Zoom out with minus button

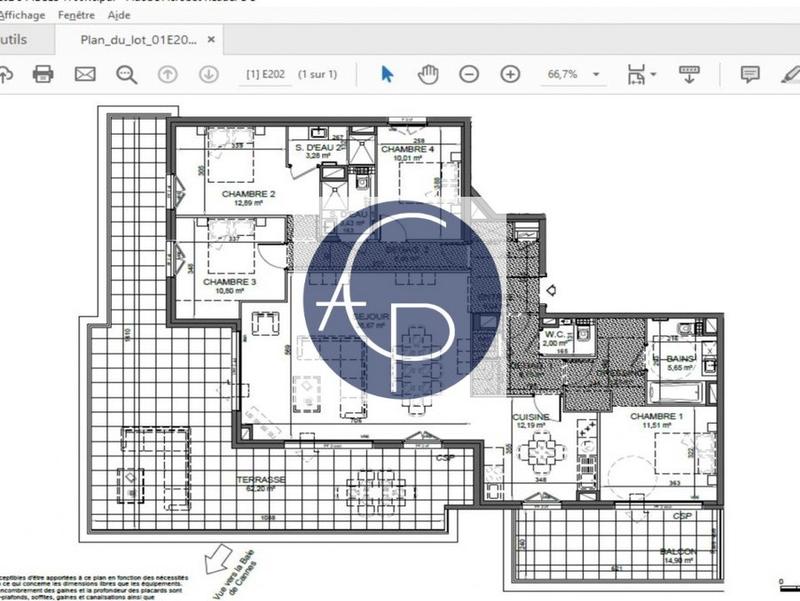click(469, 74)
